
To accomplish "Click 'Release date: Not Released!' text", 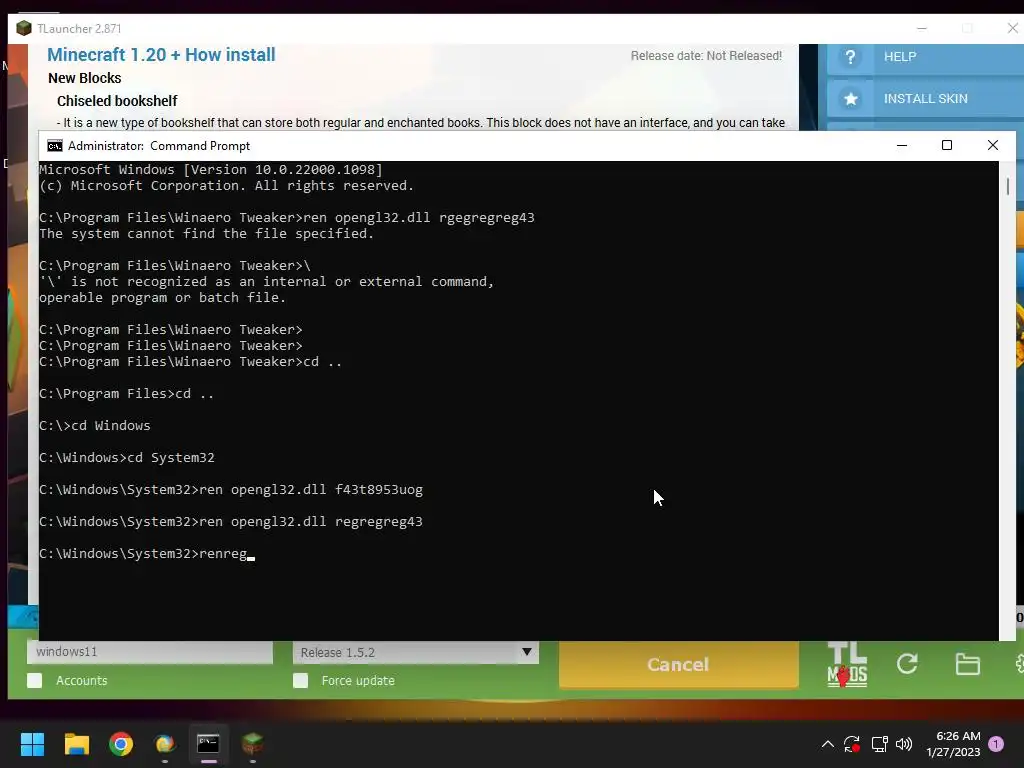I will coord(706,56).
